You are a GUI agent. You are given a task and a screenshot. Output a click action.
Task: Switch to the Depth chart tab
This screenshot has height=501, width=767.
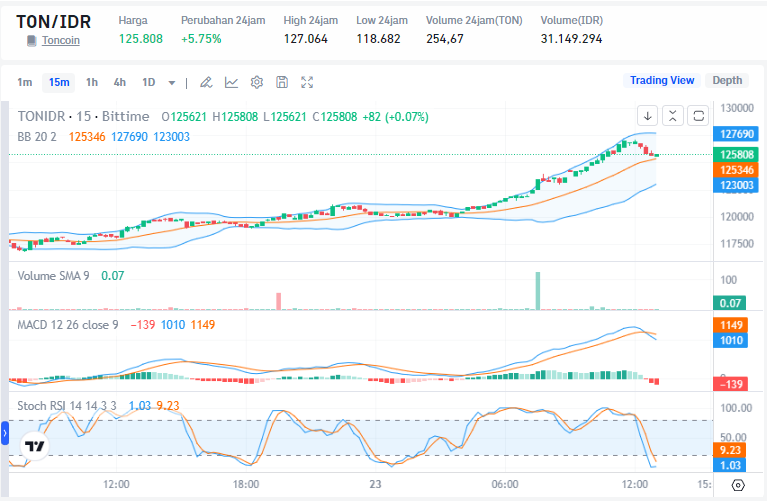point(727,80)
